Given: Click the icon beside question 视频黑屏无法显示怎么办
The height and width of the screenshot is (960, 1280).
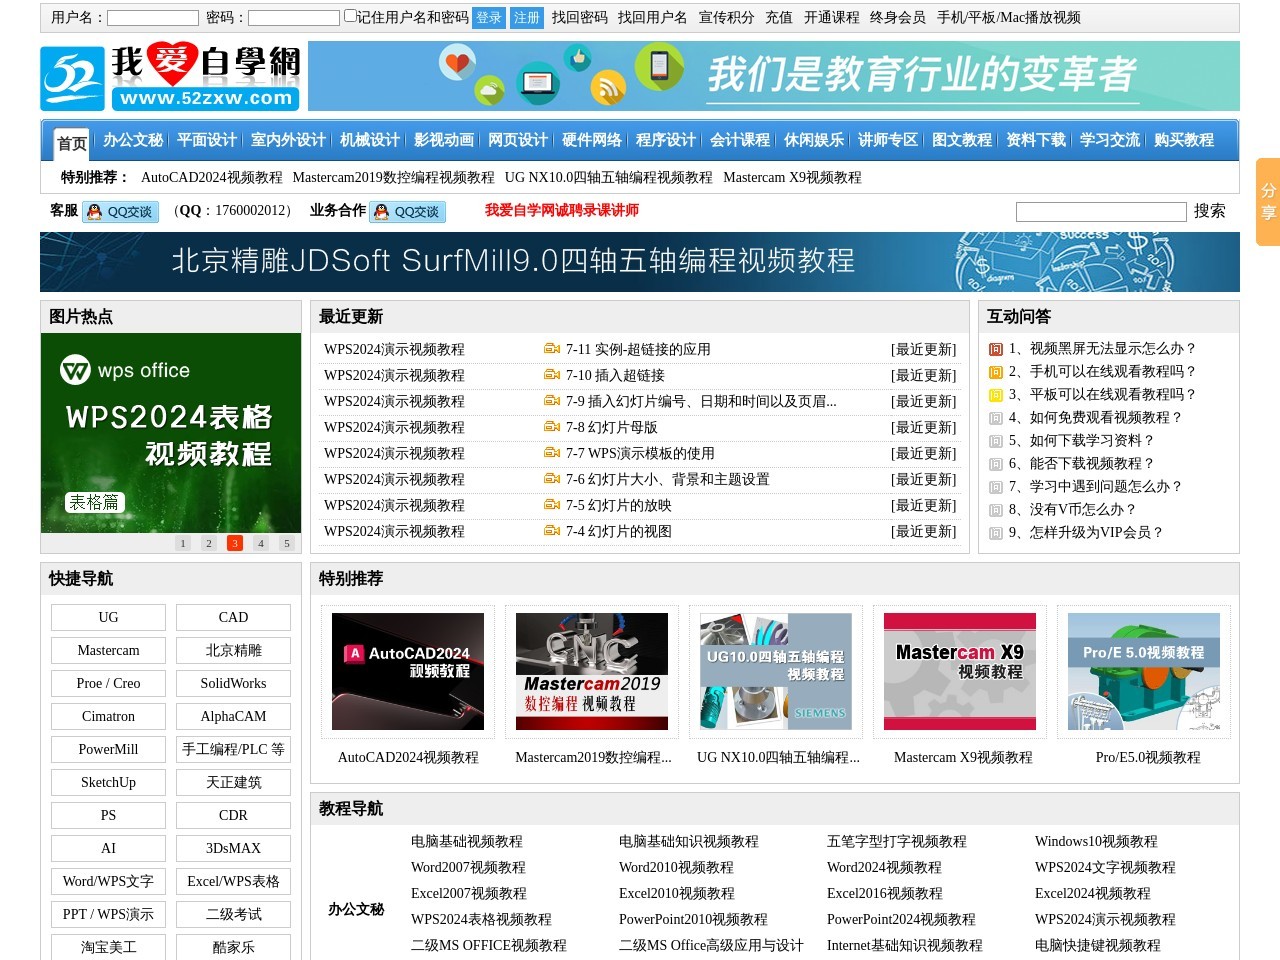Looking at the screenshot, I should pyautogui.click(x=995, y=349).
